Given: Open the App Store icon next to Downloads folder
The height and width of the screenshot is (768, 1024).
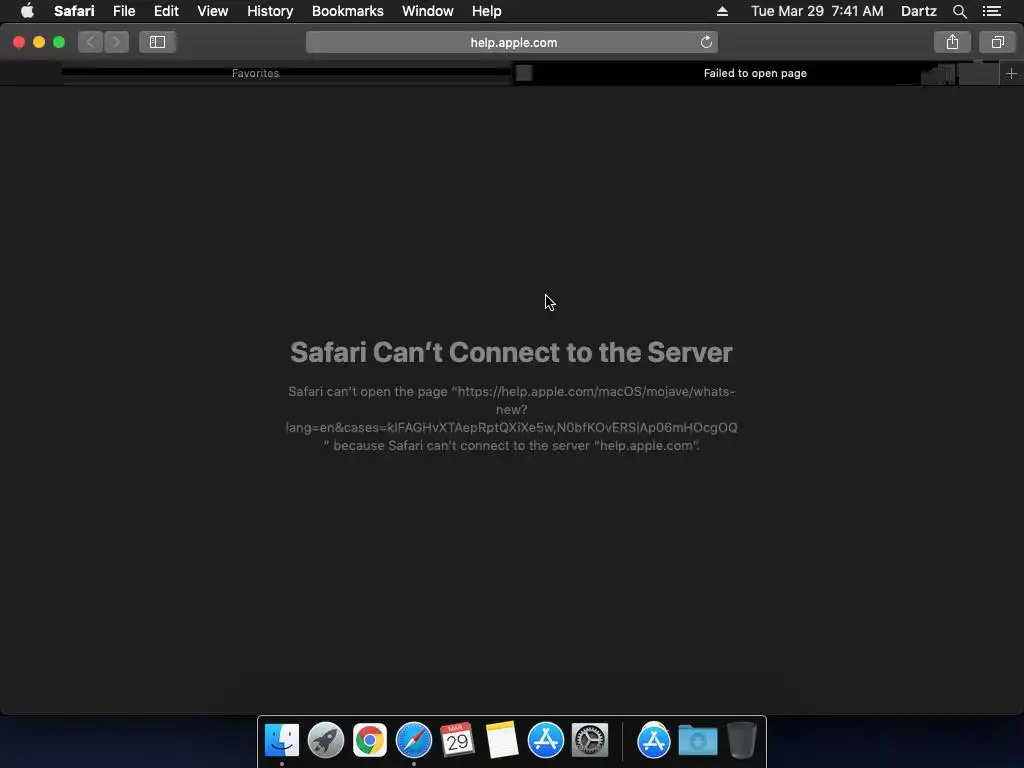Looking at the screenshot, I should click(x=654, y=740).
